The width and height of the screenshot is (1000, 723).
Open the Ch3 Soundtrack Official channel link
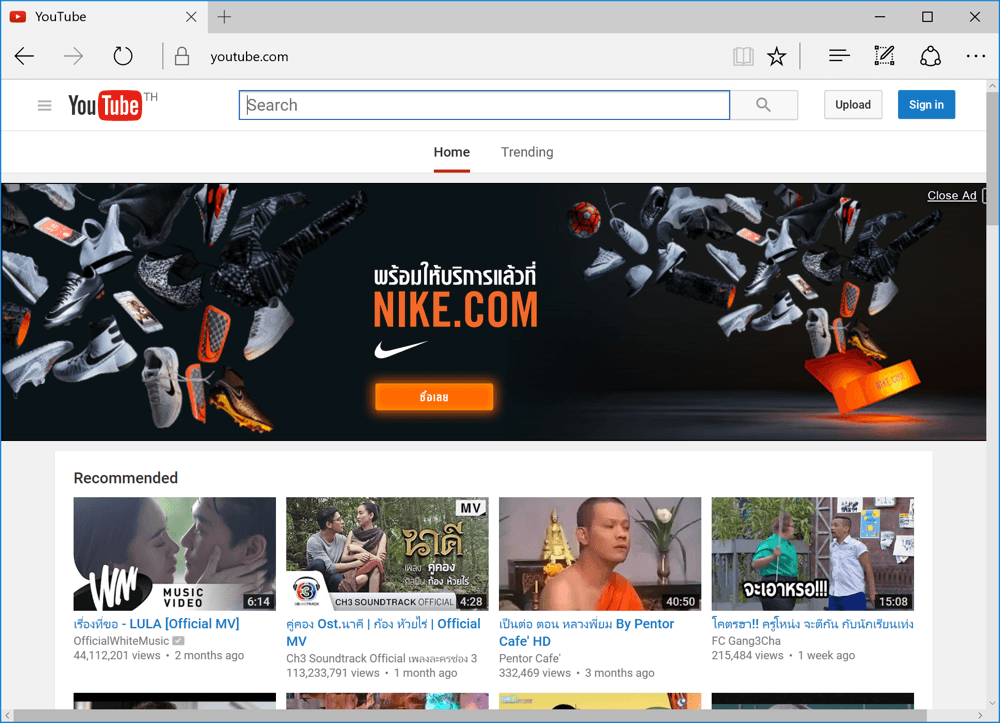coord(381,658)
